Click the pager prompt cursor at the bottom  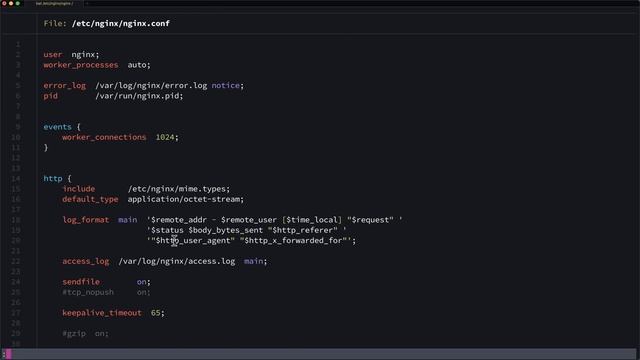tap(8, 354)
